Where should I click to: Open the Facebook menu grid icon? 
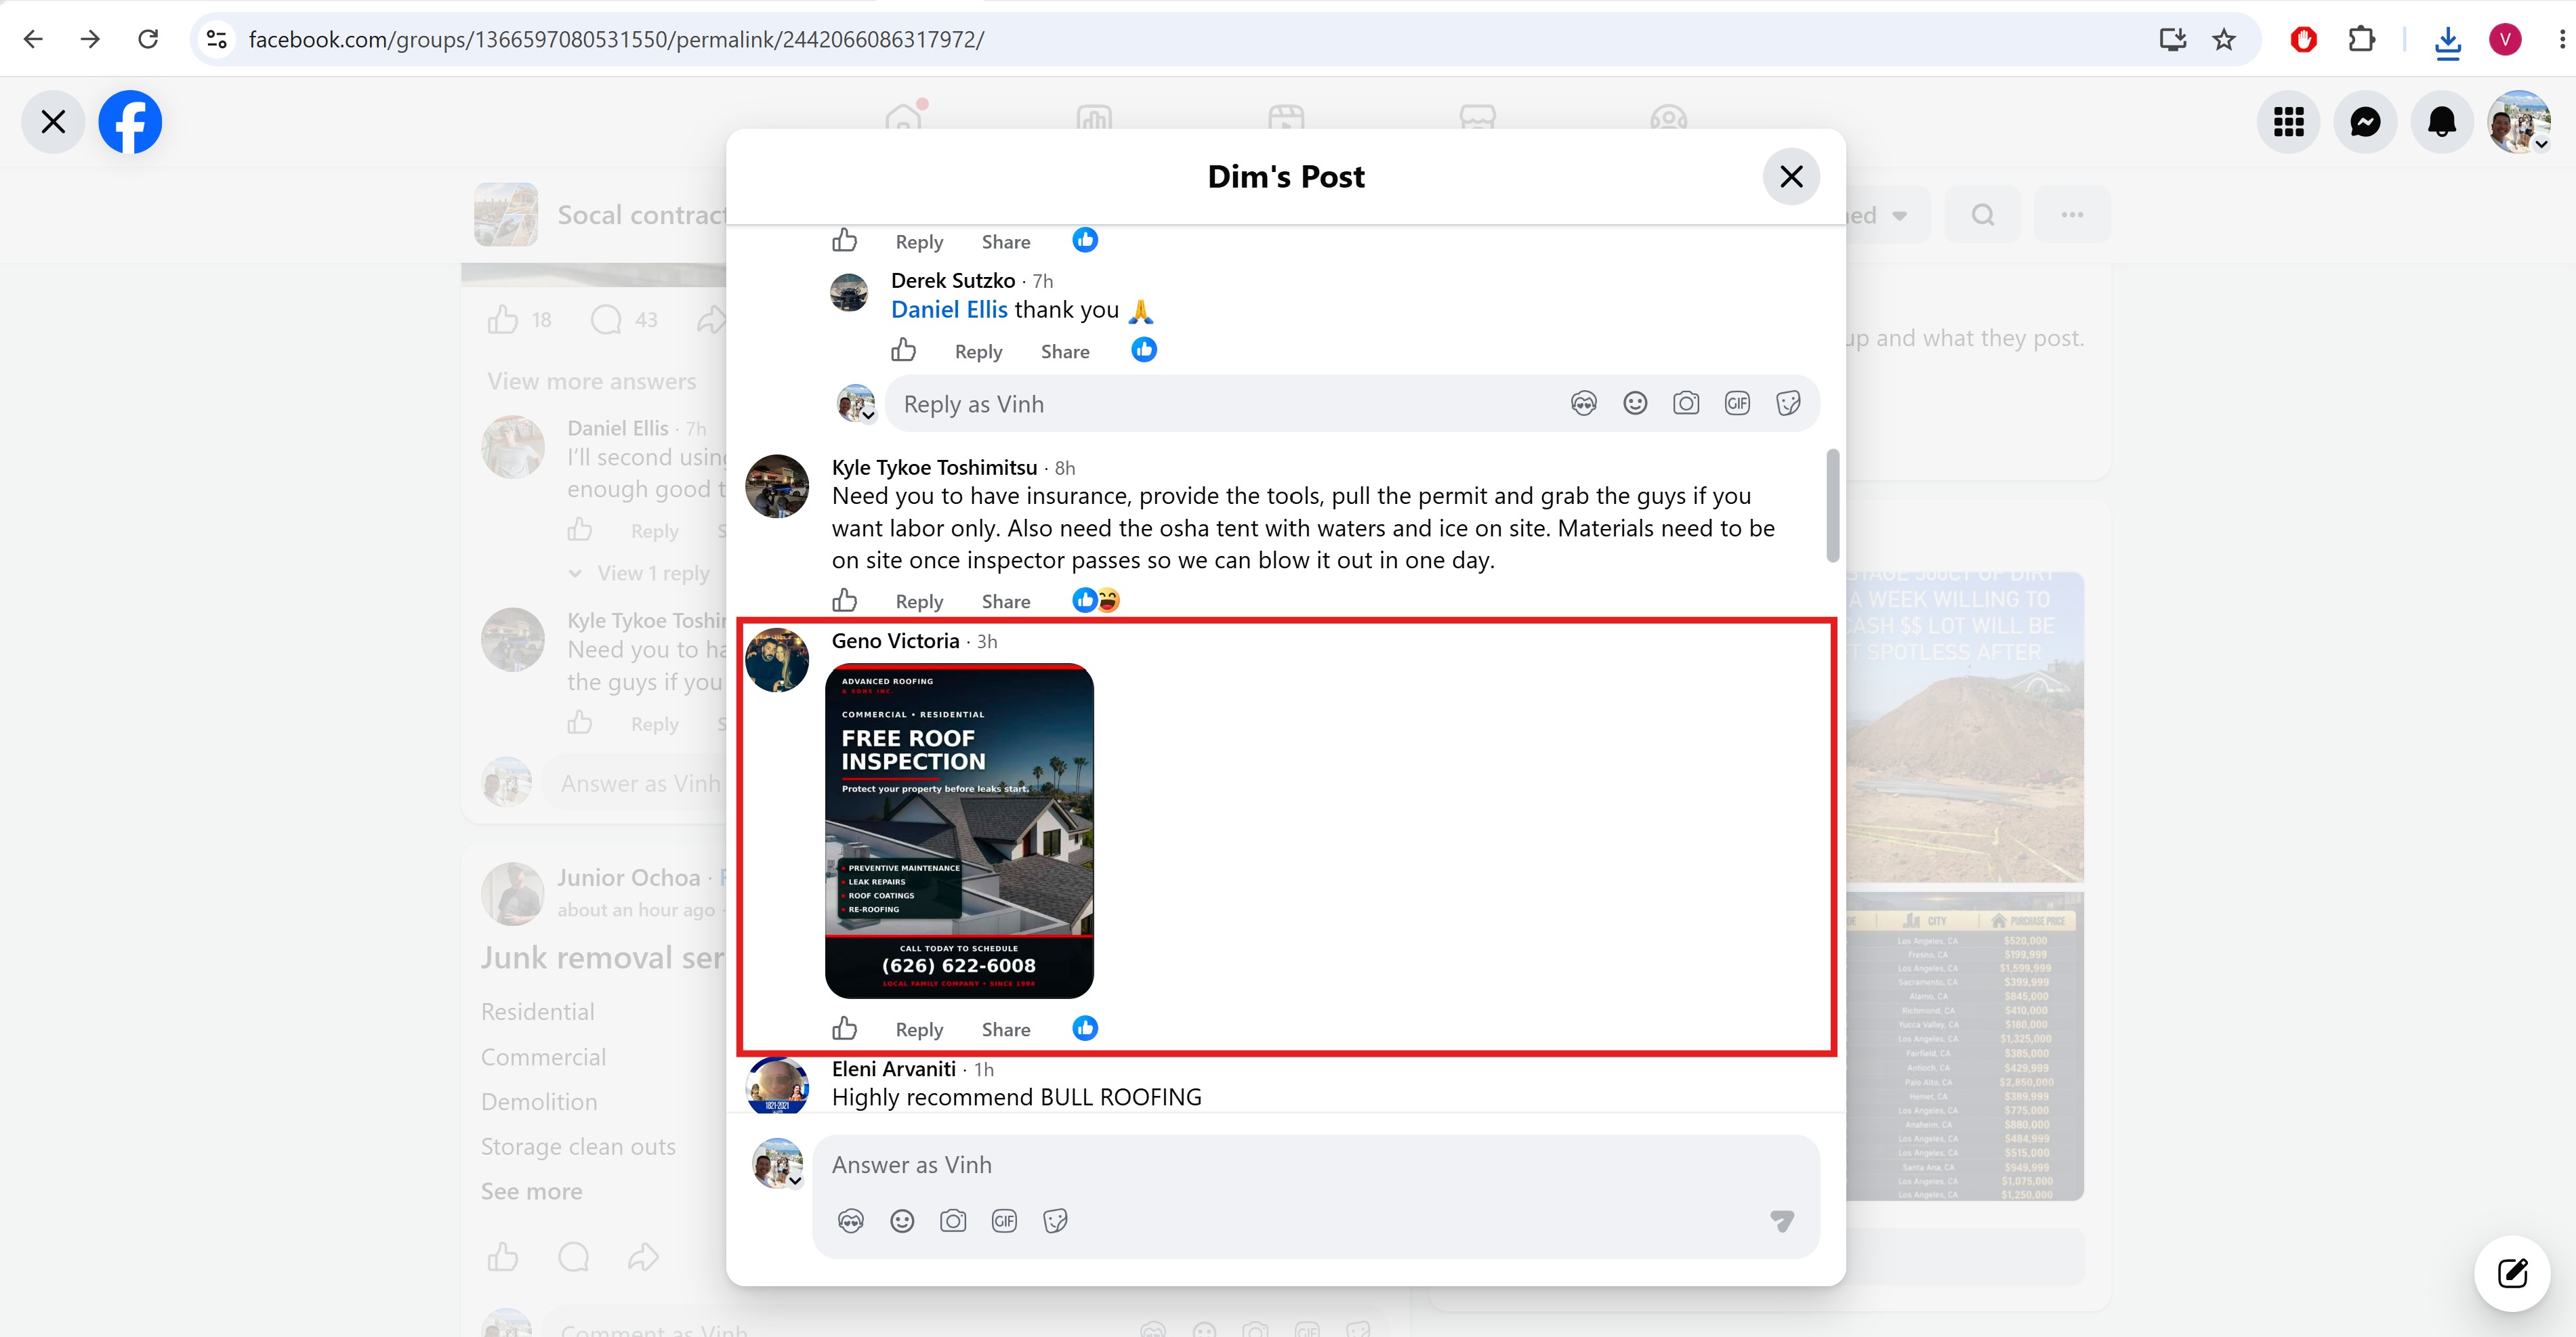pos(2288,122)
